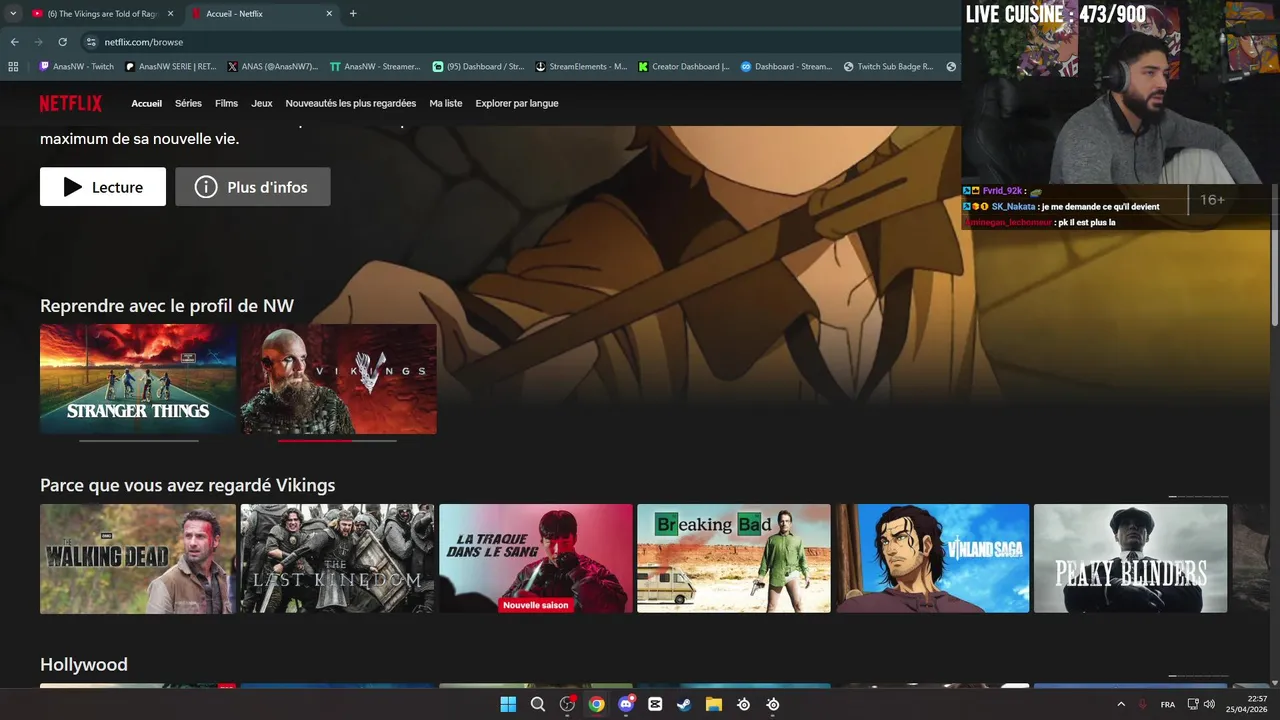This screenshot has height=720, width=1280.
Task: Click the site info icon in address bar
Action: tap(91, 42)
